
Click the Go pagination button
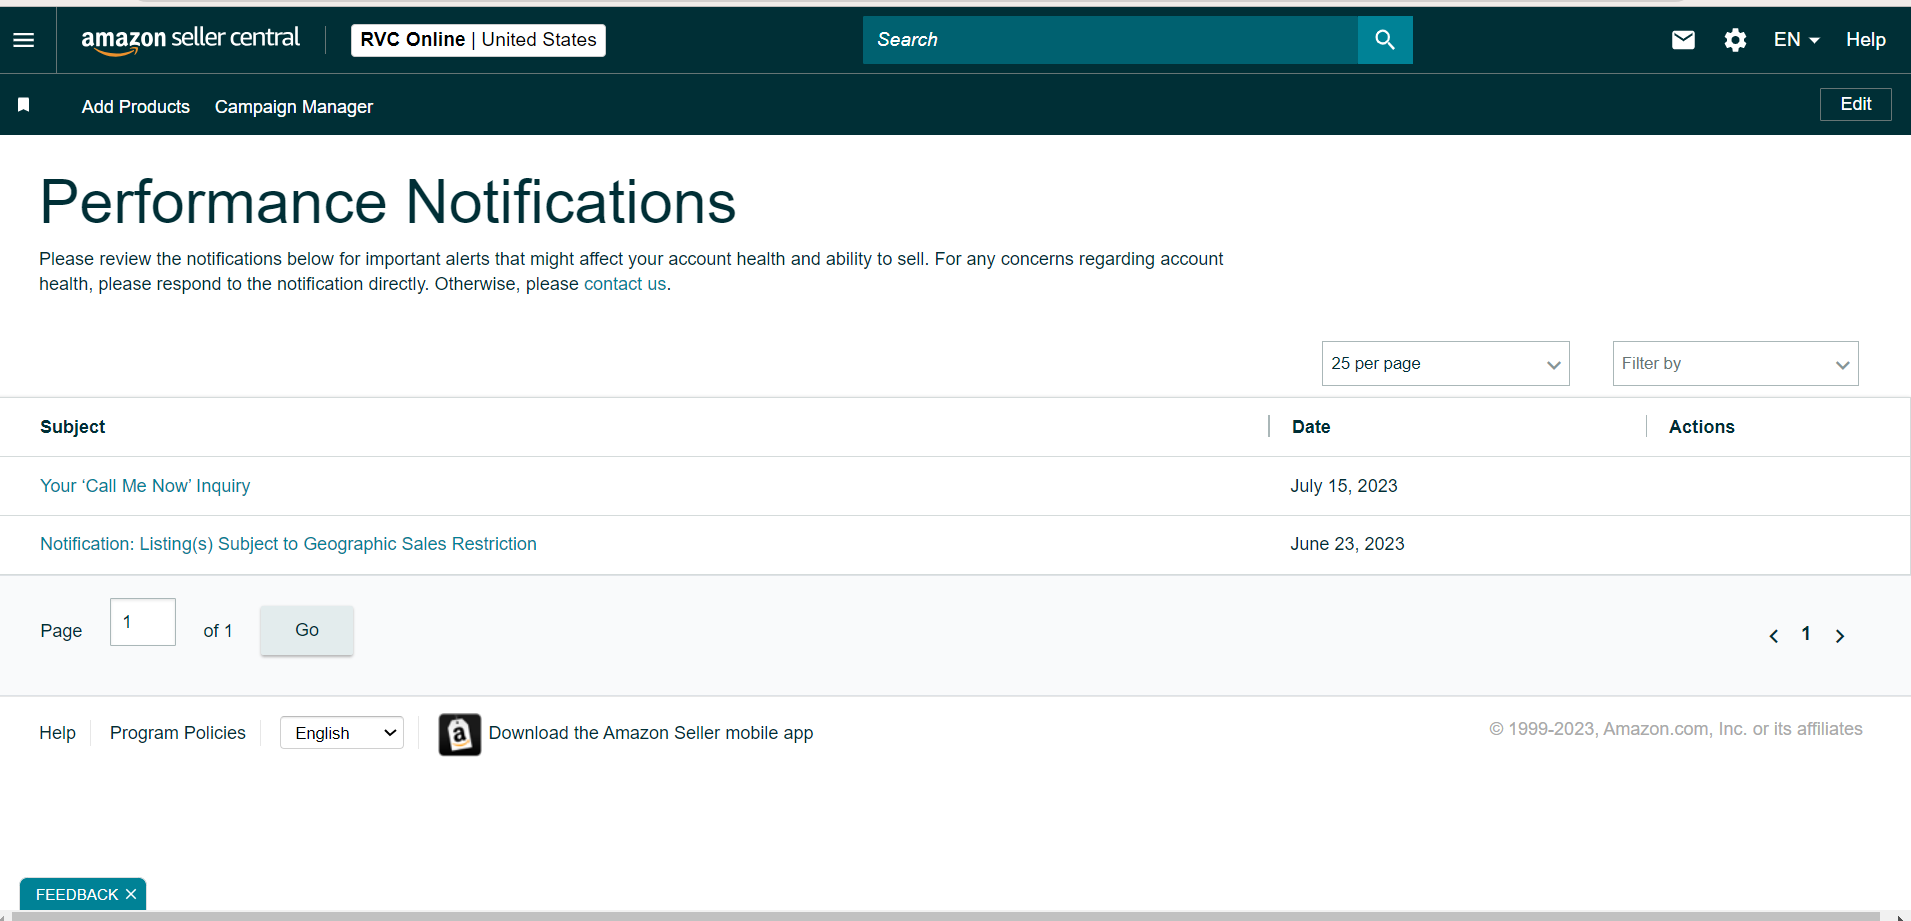307,630
